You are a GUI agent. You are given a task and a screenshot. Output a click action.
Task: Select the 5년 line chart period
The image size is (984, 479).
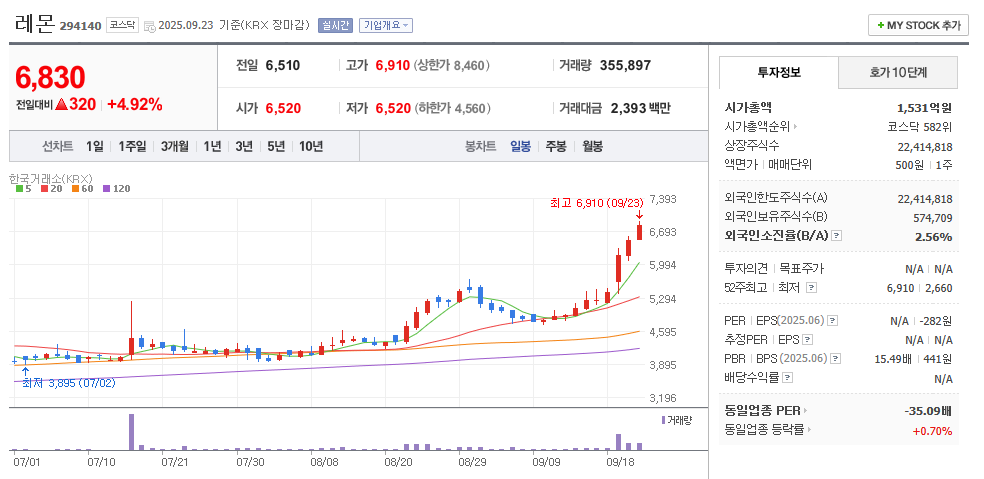(275, 146)
